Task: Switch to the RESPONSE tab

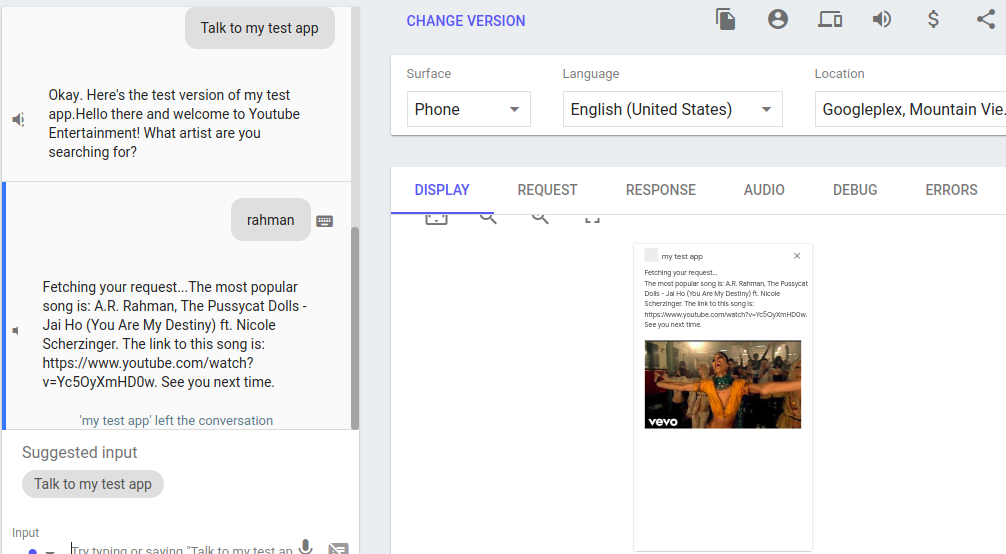Action: click(661, 190)
